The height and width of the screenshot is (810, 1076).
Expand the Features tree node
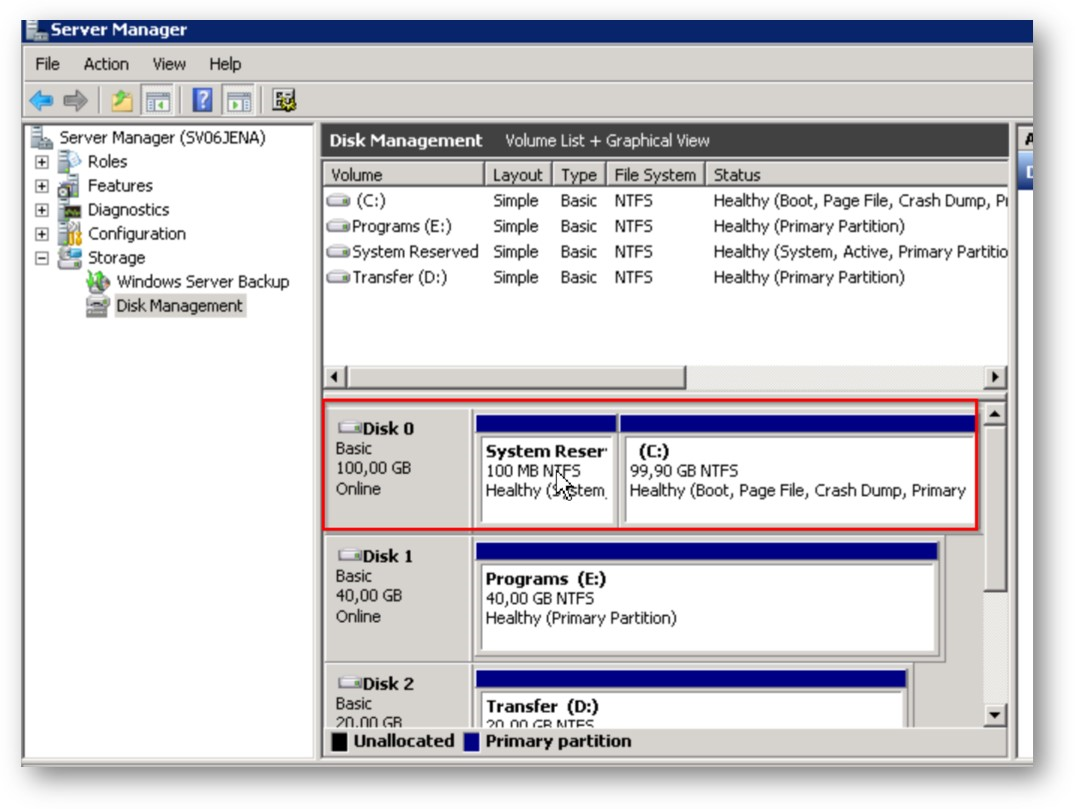point(42,186)
